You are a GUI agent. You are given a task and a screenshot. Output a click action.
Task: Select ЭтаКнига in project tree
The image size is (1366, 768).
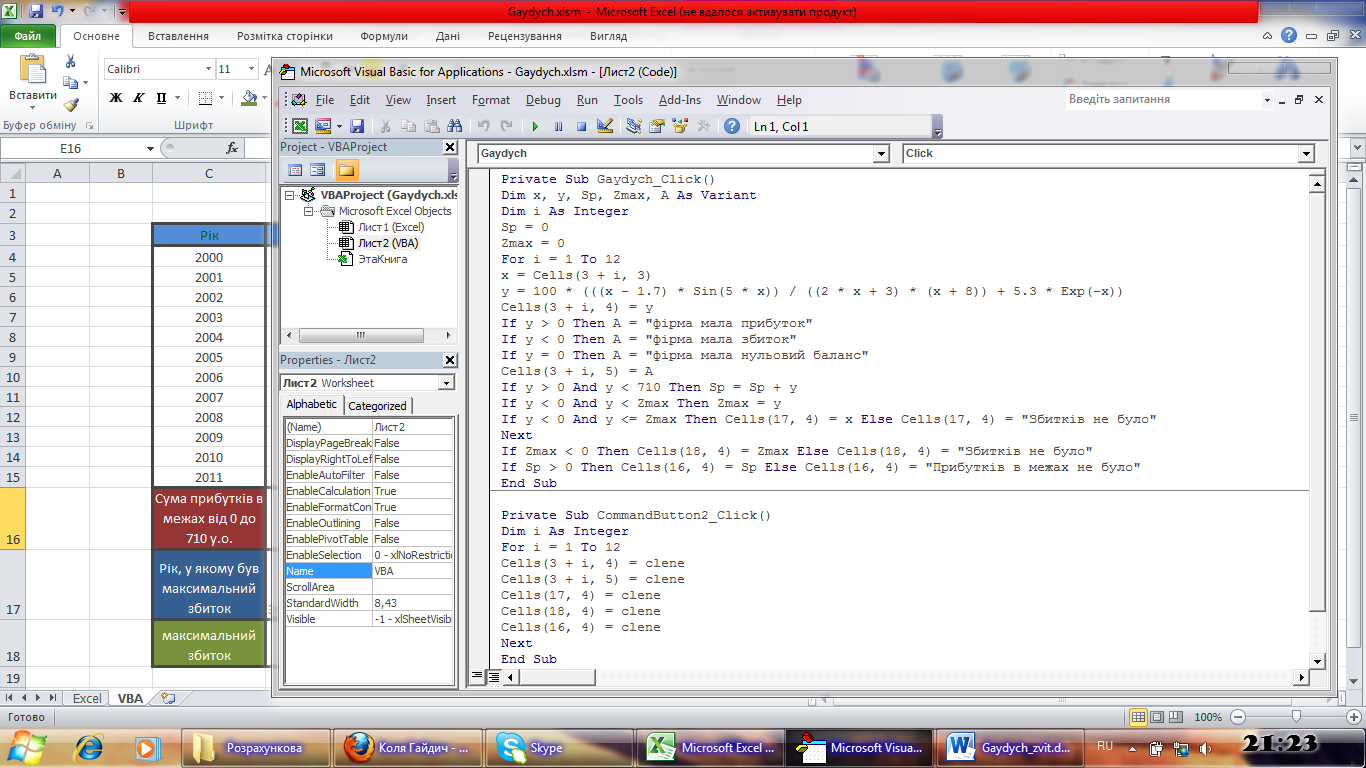click(x=382, y=259)
